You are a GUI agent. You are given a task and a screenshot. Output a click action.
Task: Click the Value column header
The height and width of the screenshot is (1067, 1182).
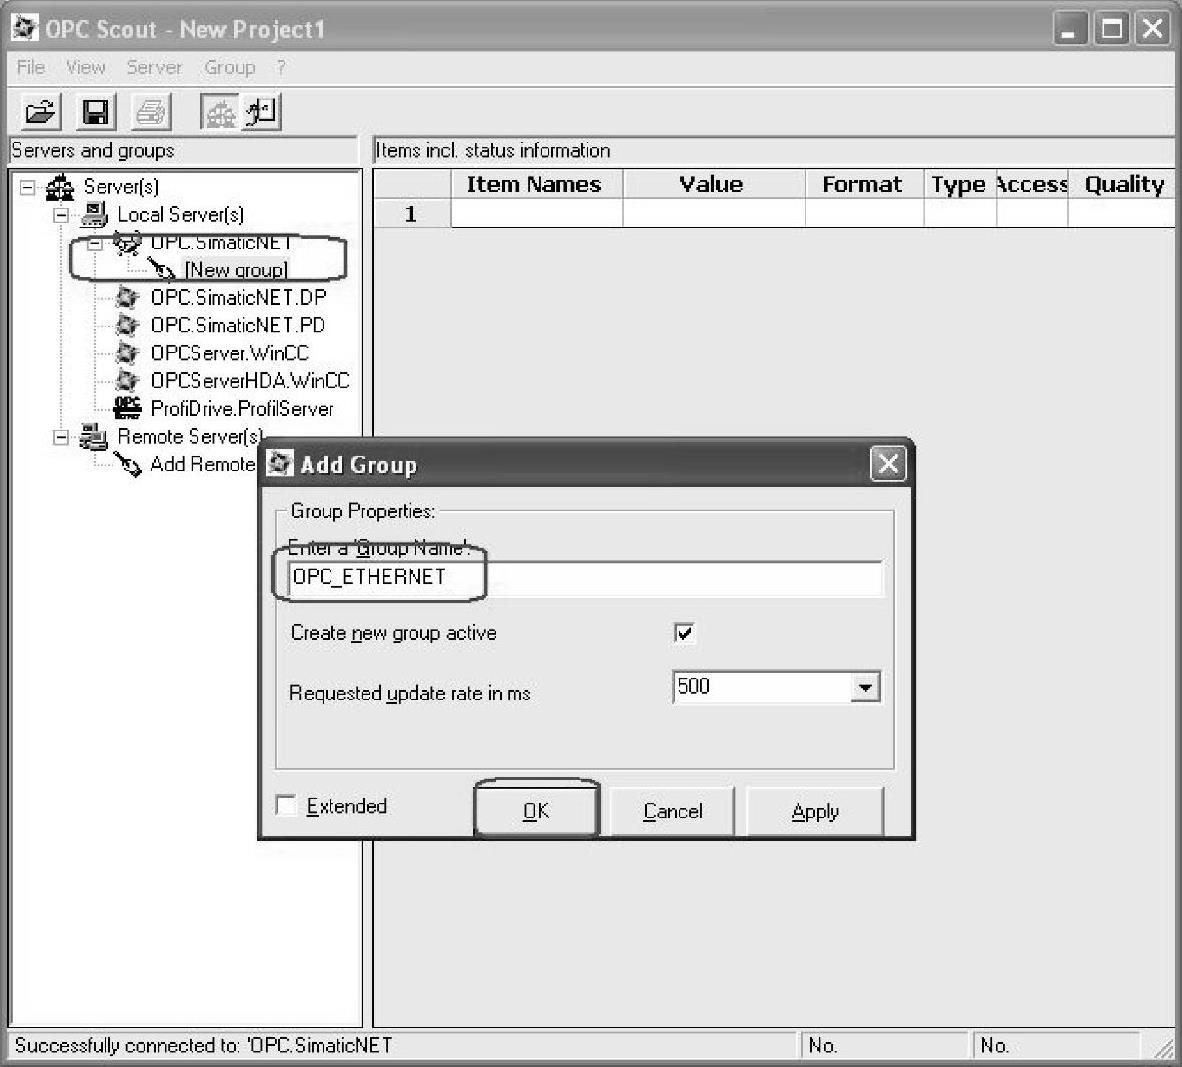[712, 184]
